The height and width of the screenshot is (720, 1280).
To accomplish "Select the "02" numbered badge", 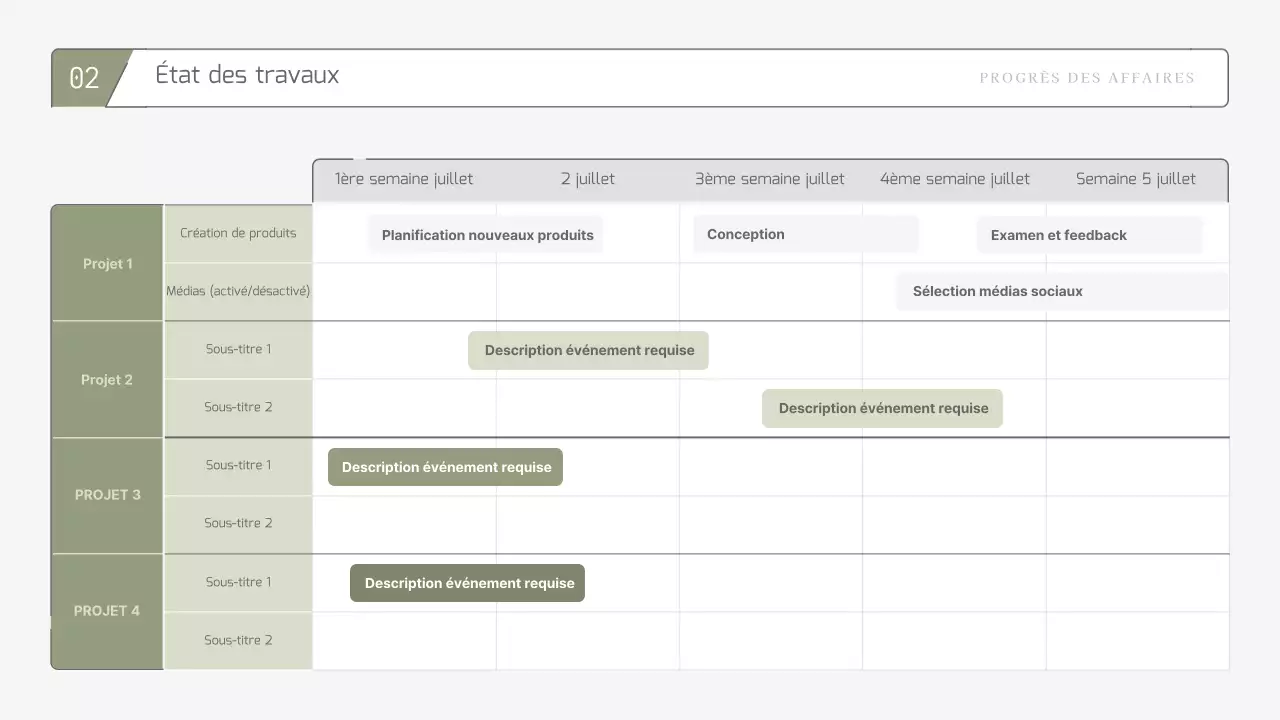I will click(x=84, y=78).
